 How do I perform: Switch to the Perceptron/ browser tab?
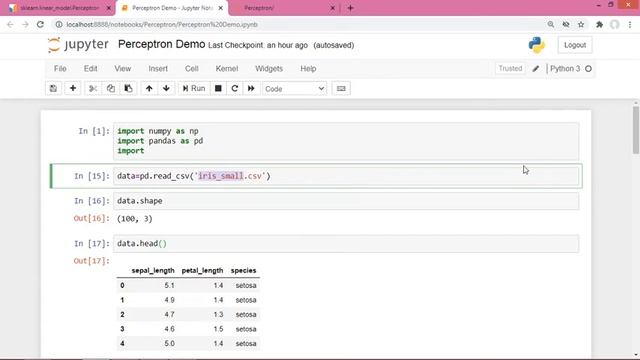point(284,8)
